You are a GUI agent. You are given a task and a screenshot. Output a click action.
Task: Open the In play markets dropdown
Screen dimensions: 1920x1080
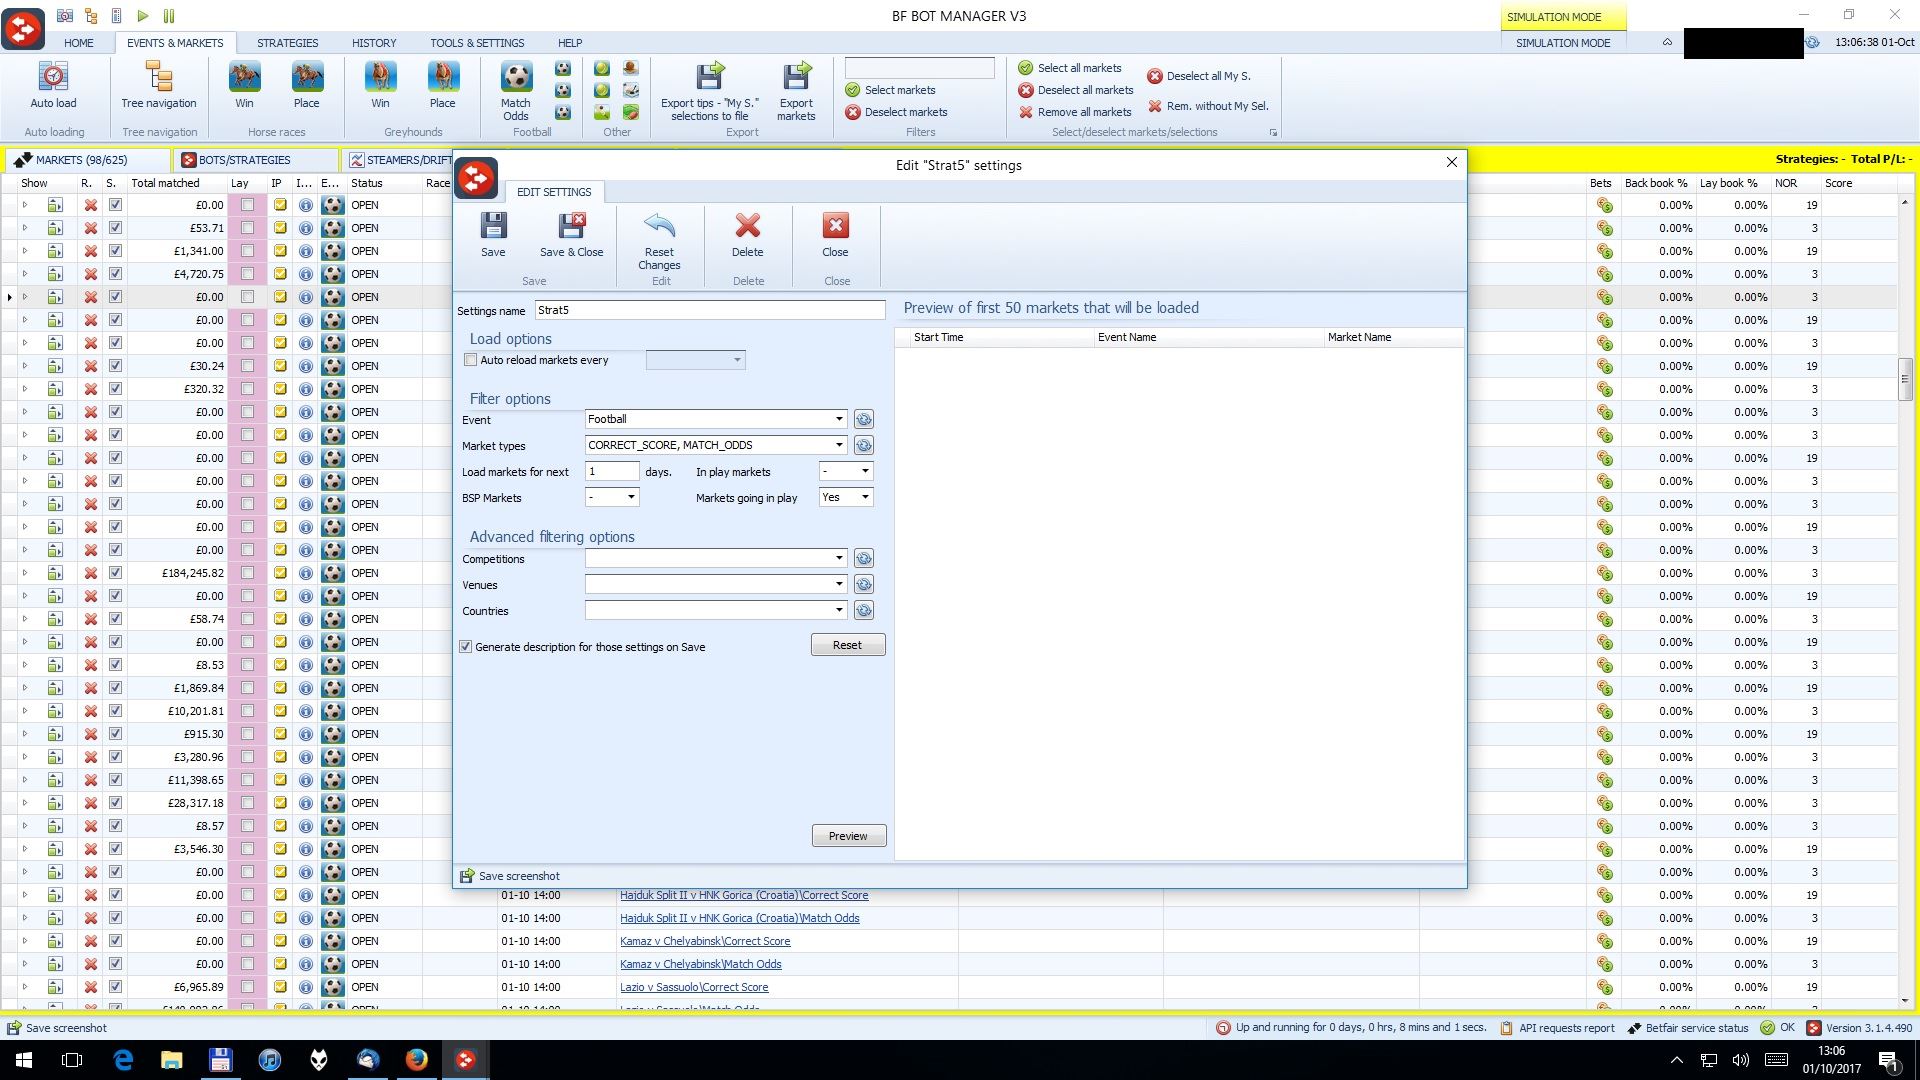coord(865,471)
